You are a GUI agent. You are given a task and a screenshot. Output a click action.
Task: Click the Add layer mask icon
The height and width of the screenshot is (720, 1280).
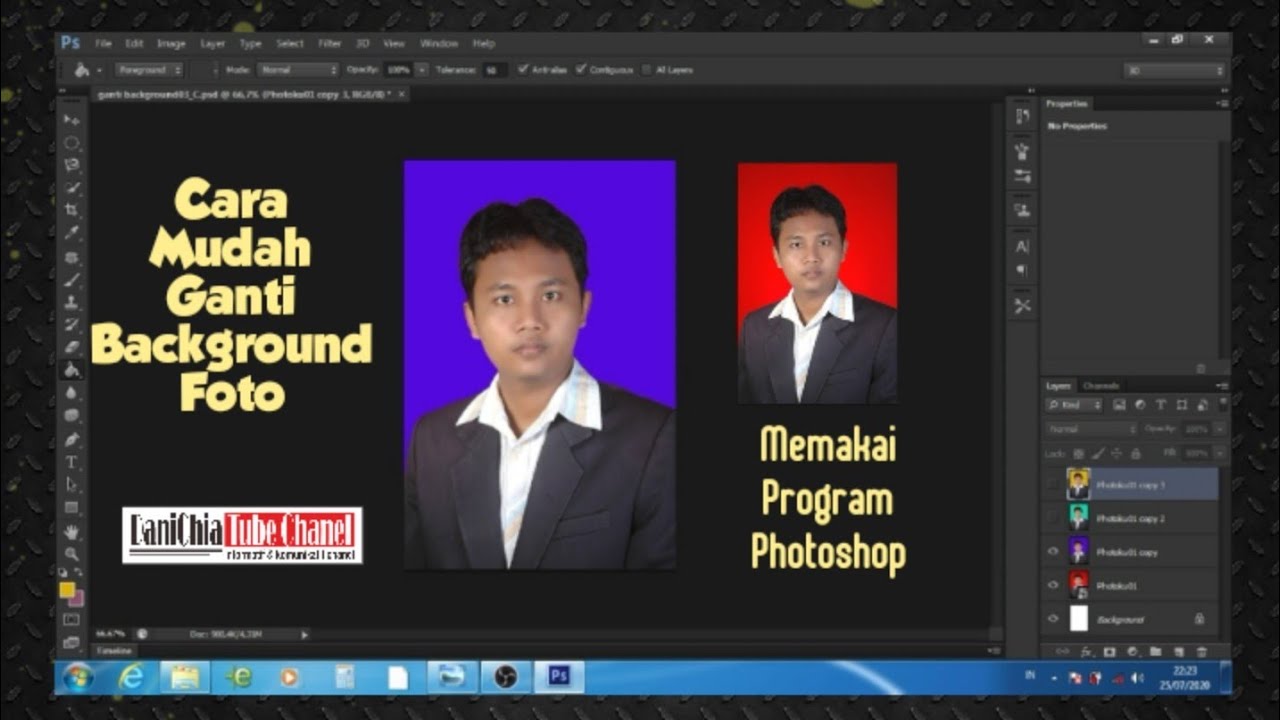(1108, 651)
